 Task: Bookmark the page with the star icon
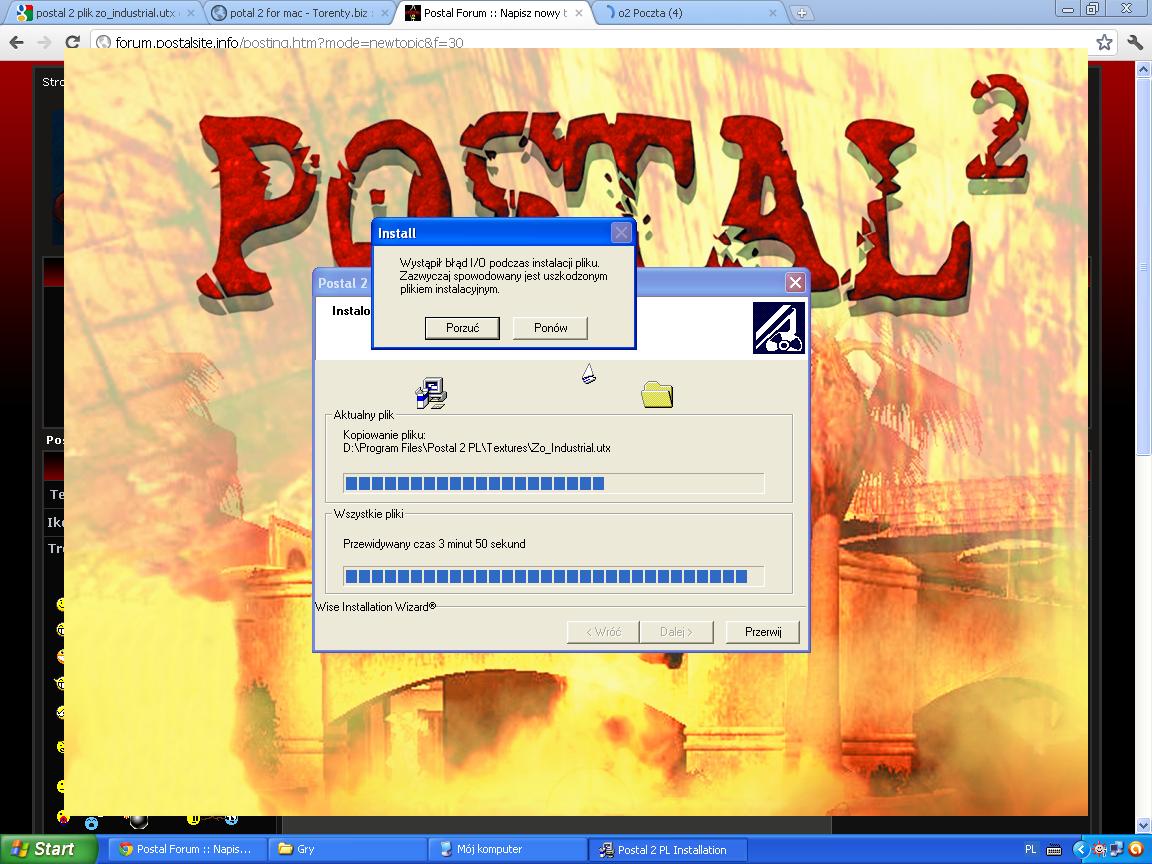pos(1104,43)
